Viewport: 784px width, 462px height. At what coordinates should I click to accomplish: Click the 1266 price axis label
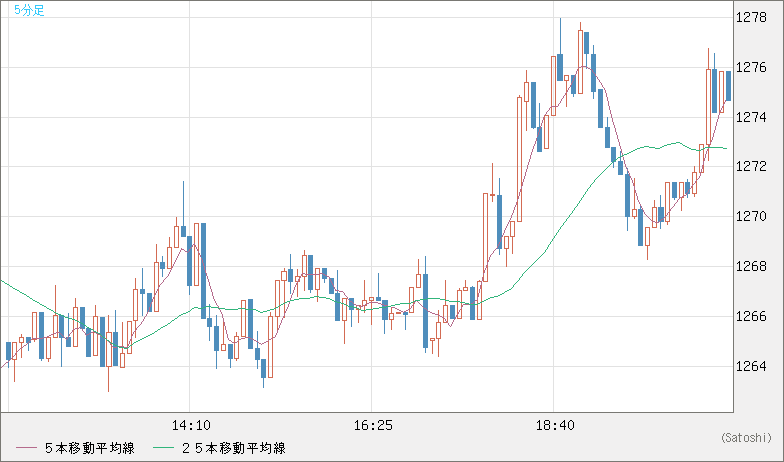(x=751, y=316)
